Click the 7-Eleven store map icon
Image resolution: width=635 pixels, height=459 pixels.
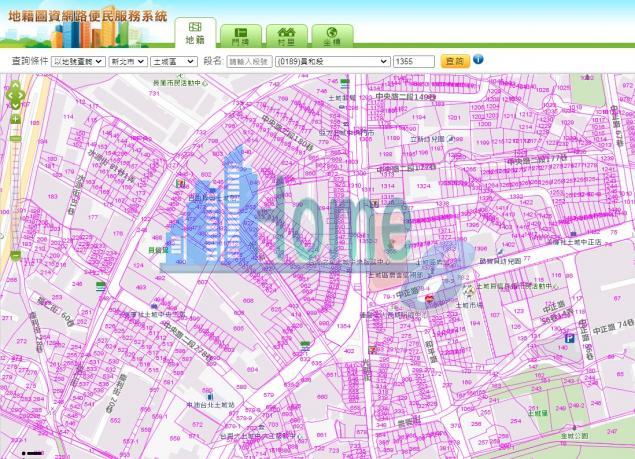coord(180,184)
